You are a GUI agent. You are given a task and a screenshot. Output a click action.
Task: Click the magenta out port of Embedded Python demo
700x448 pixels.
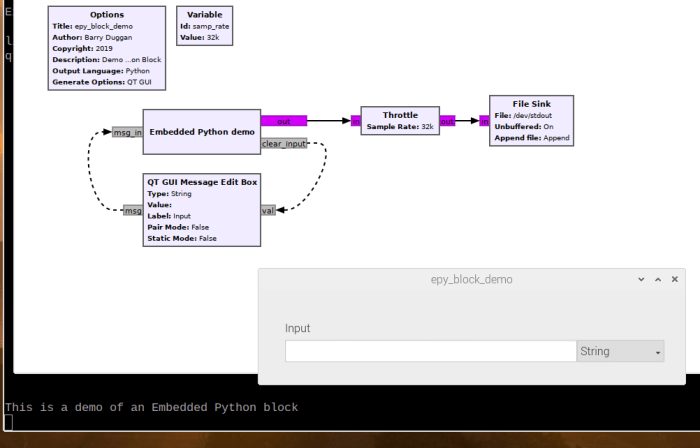tap(284, 121)
